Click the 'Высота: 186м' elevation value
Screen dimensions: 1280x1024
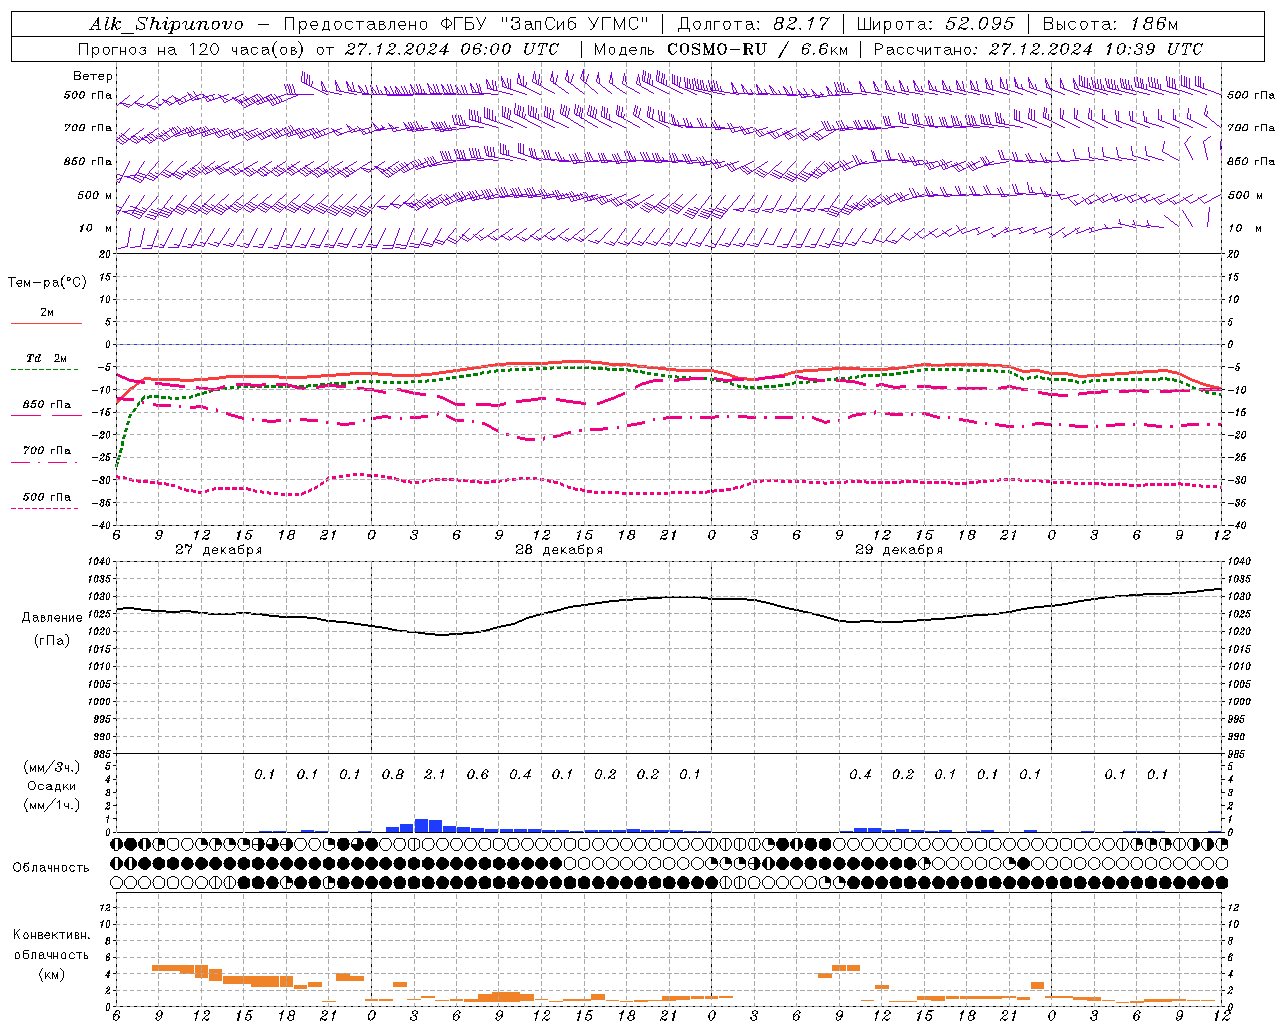point(1110,24)
